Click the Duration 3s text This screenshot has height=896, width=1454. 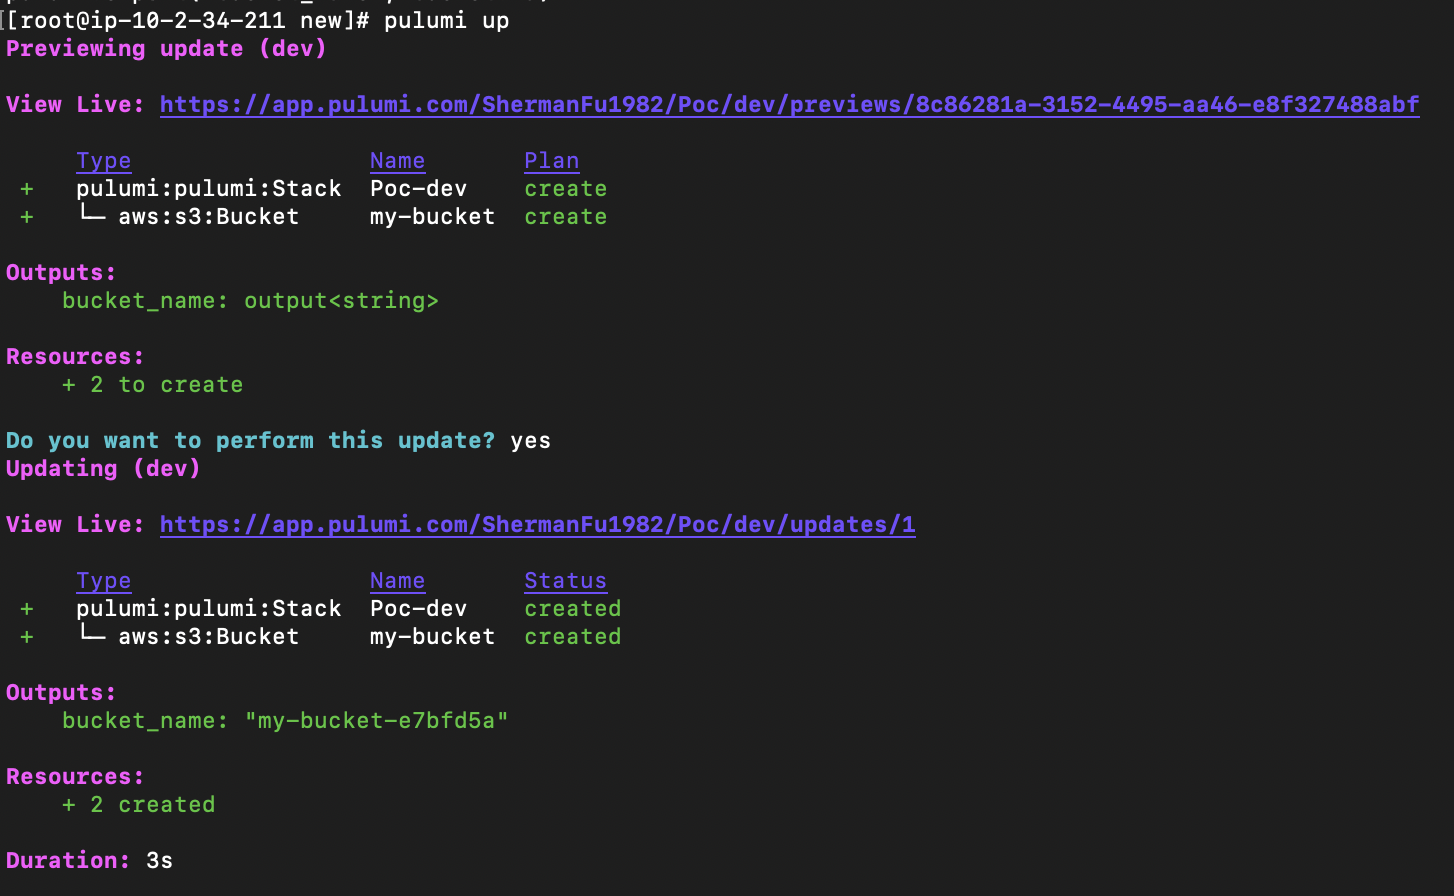tap(89, 861)
